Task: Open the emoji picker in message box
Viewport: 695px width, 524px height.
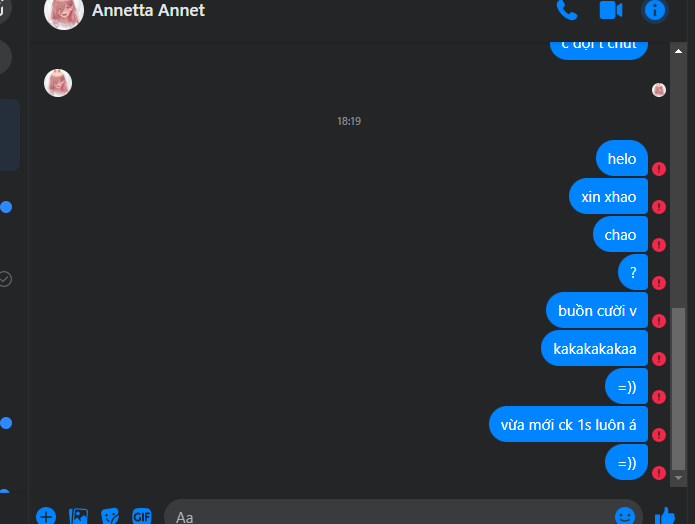Action: pyautogui.click(x=625, y=516)
